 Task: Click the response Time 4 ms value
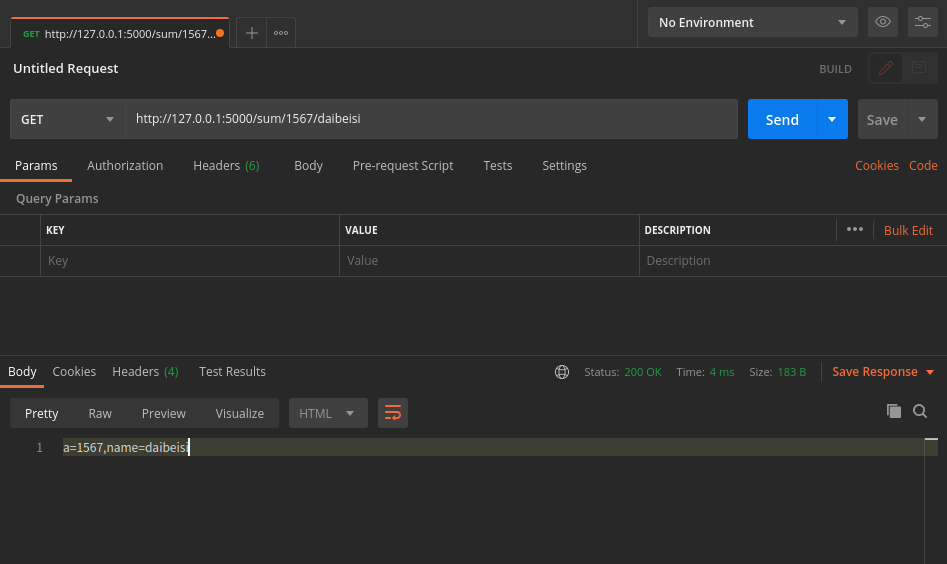[x=722, y=372]
